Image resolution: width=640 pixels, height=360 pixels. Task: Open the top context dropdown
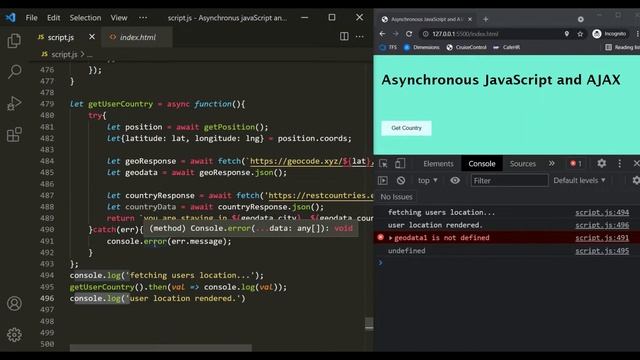(x=427, y=180)
